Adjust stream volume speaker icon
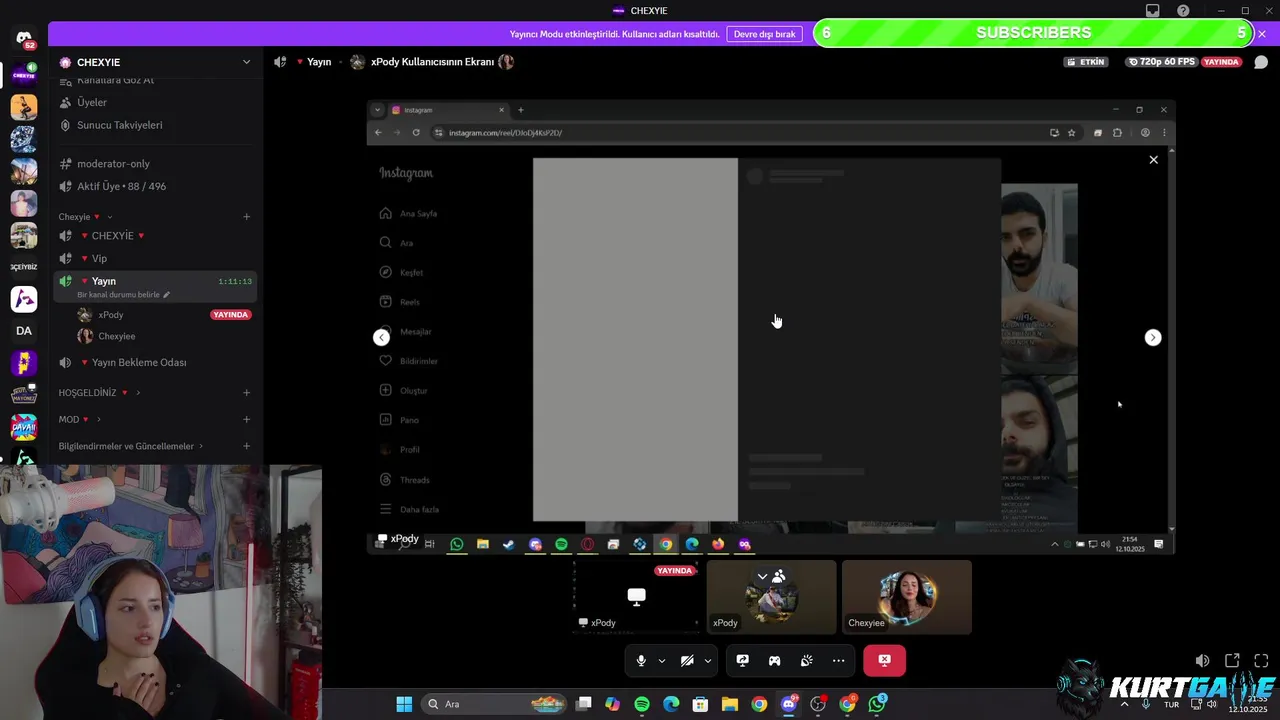Screen dimensions: 1280x720 coord(1202,661)
